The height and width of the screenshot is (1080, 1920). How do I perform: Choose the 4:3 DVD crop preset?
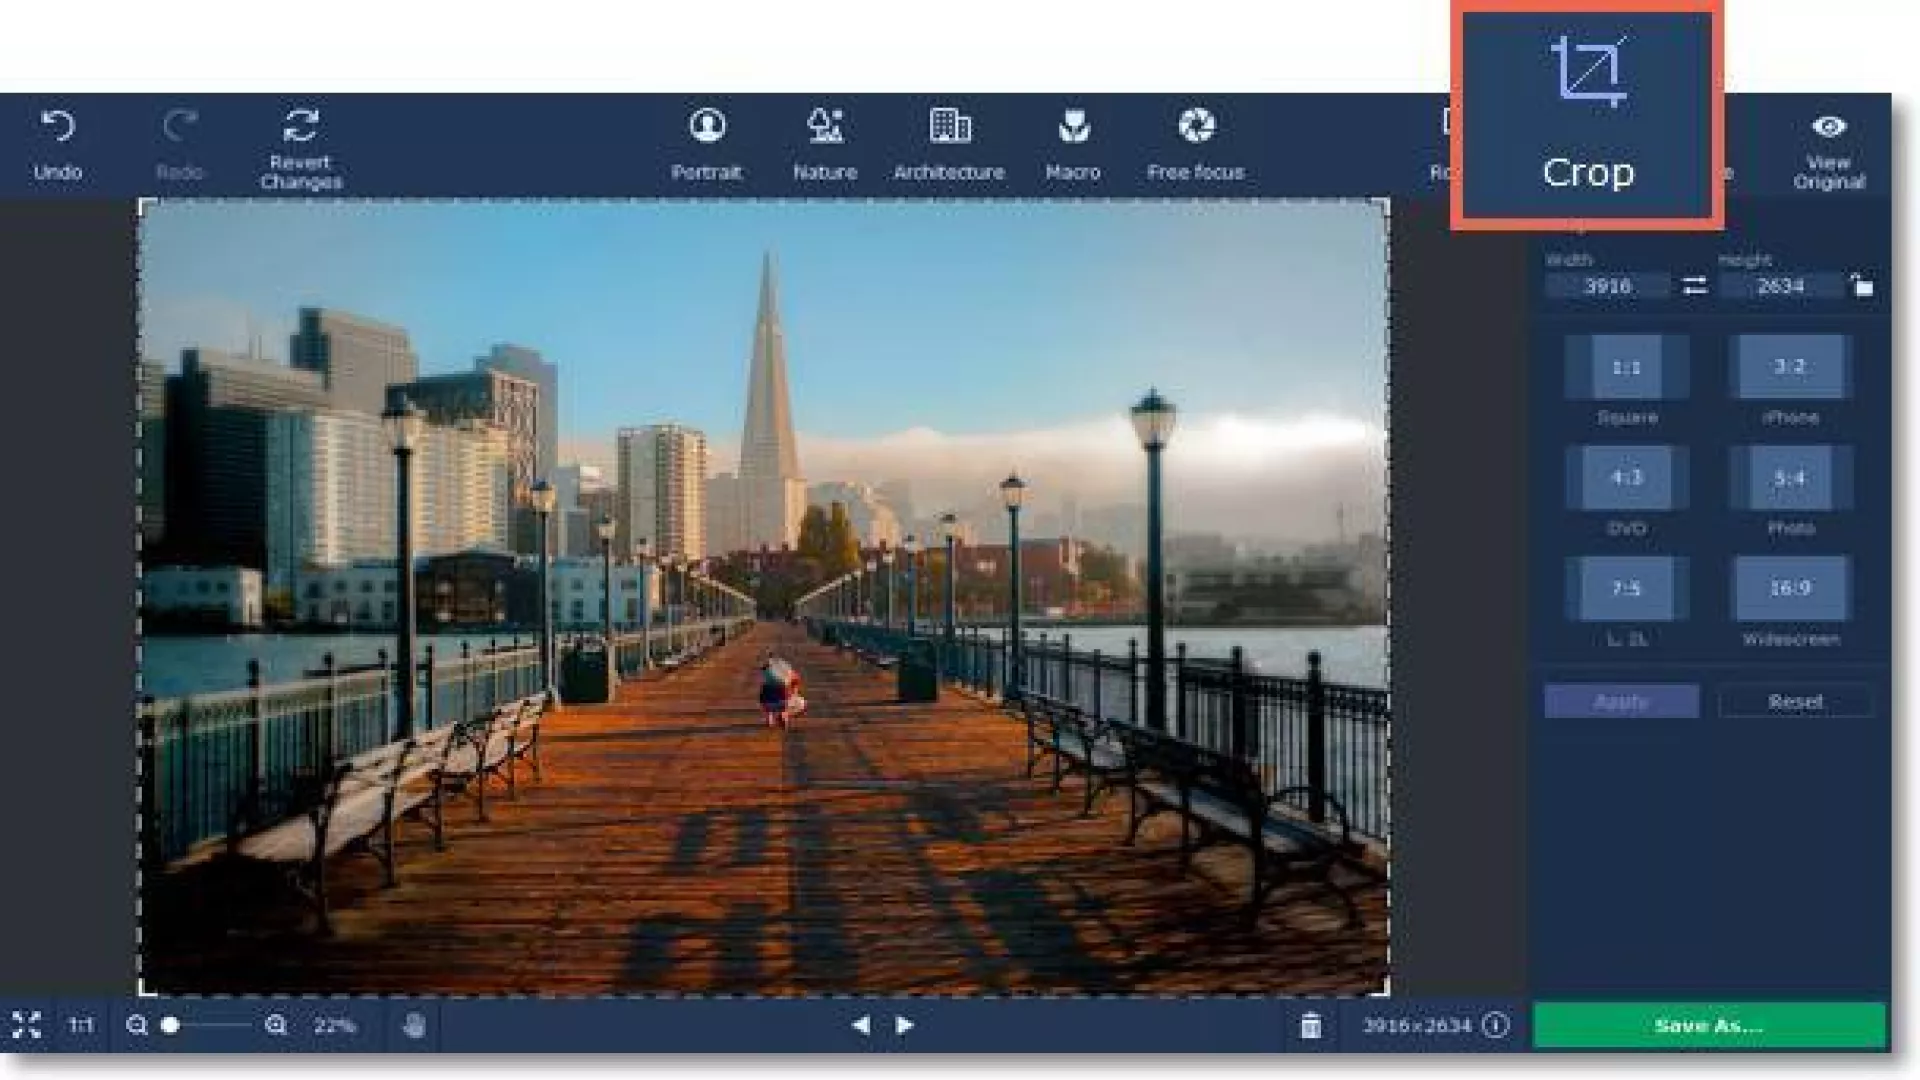(x=1627, y=478)
